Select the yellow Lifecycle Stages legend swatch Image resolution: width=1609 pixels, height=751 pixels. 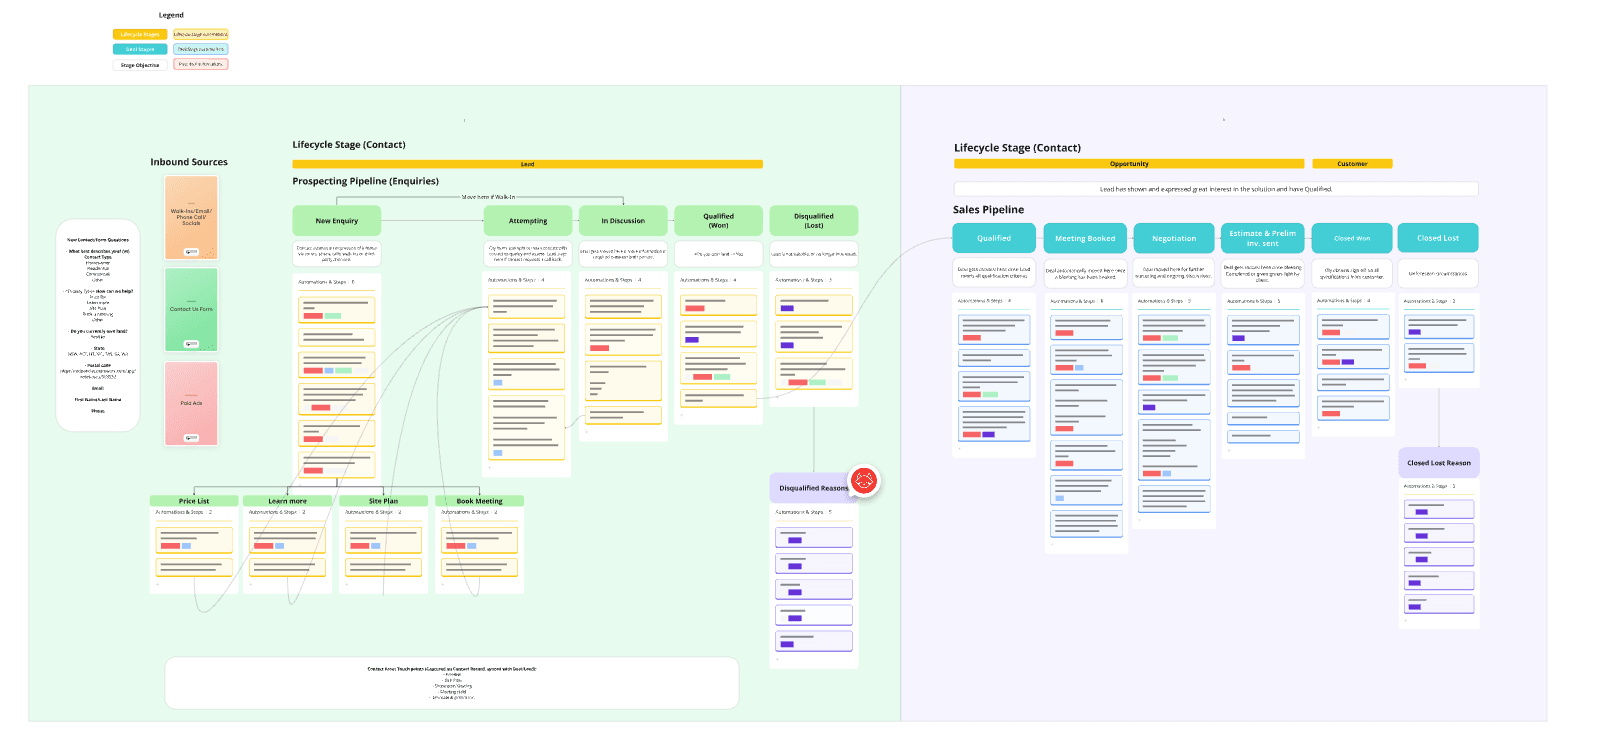pyautogui.click(x=140, y=34)
